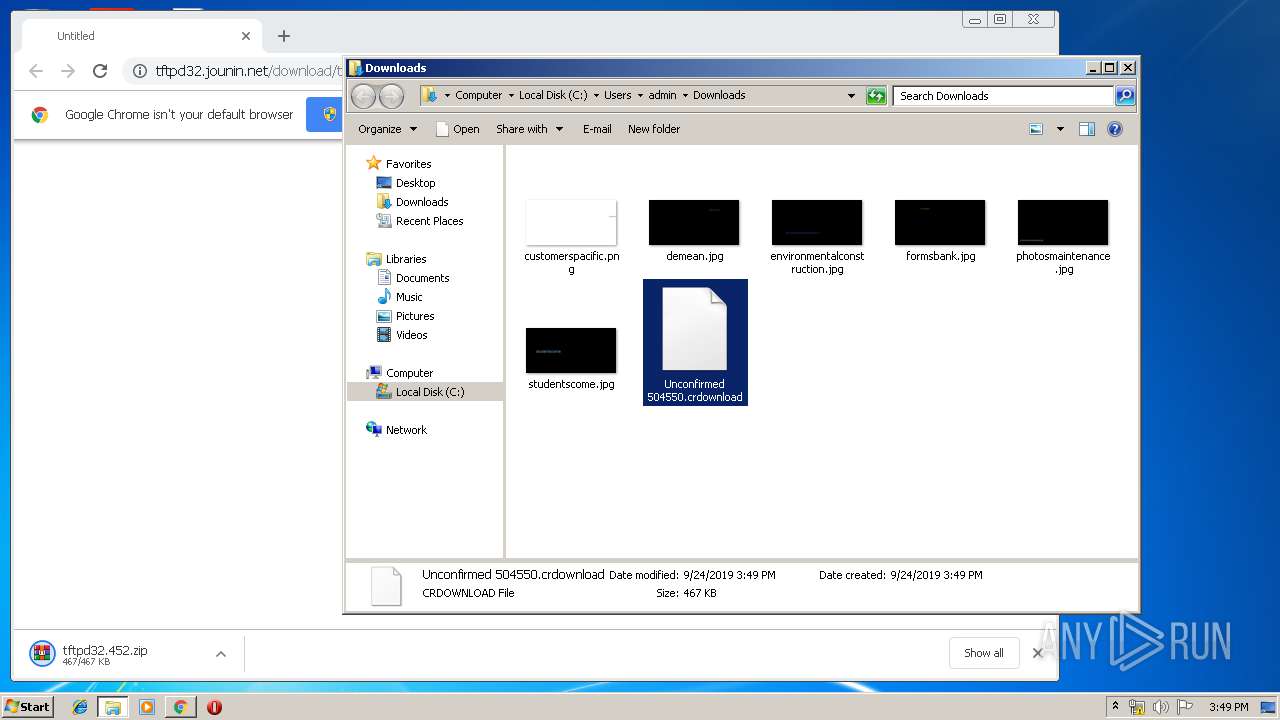The width and height of the screenshot is (1280, 720).
Task: Dismiss the Chrome downloads bar
Action: [x=1037, y=653]
